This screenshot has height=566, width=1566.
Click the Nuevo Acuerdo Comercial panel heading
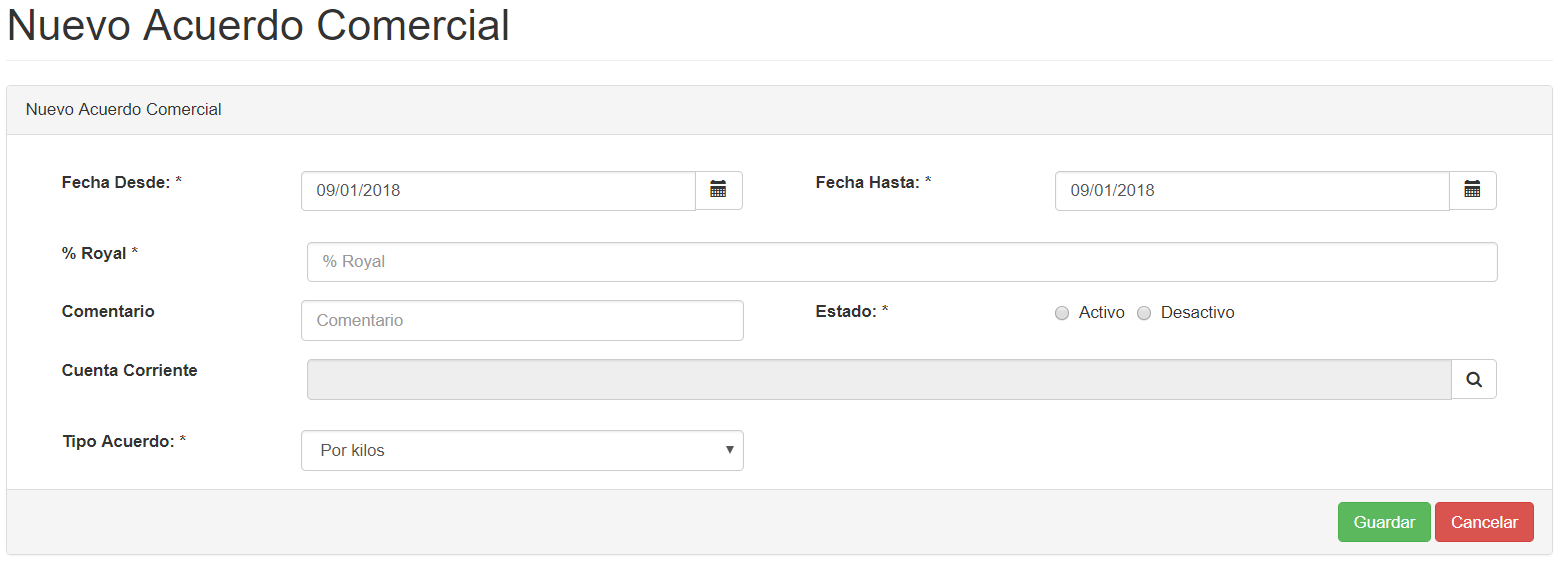point(124,109)
